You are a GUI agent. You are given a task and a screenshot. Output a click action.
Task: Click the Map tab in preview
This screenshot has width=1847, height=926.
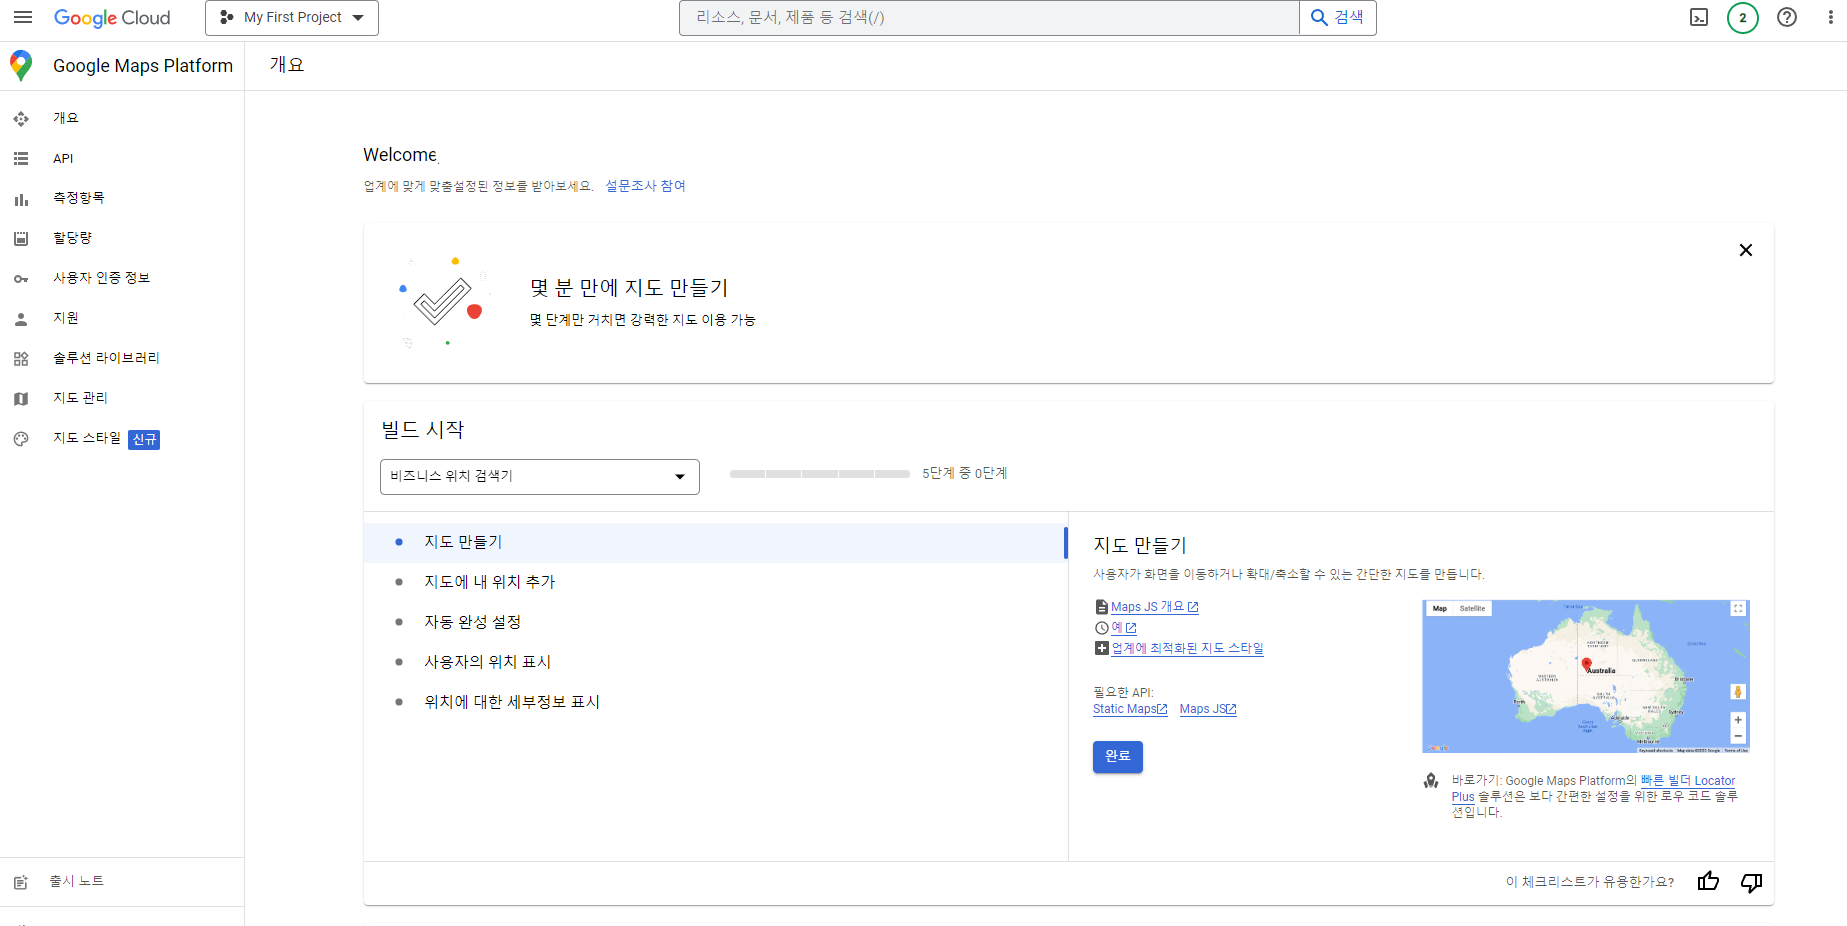point(1439,608)
